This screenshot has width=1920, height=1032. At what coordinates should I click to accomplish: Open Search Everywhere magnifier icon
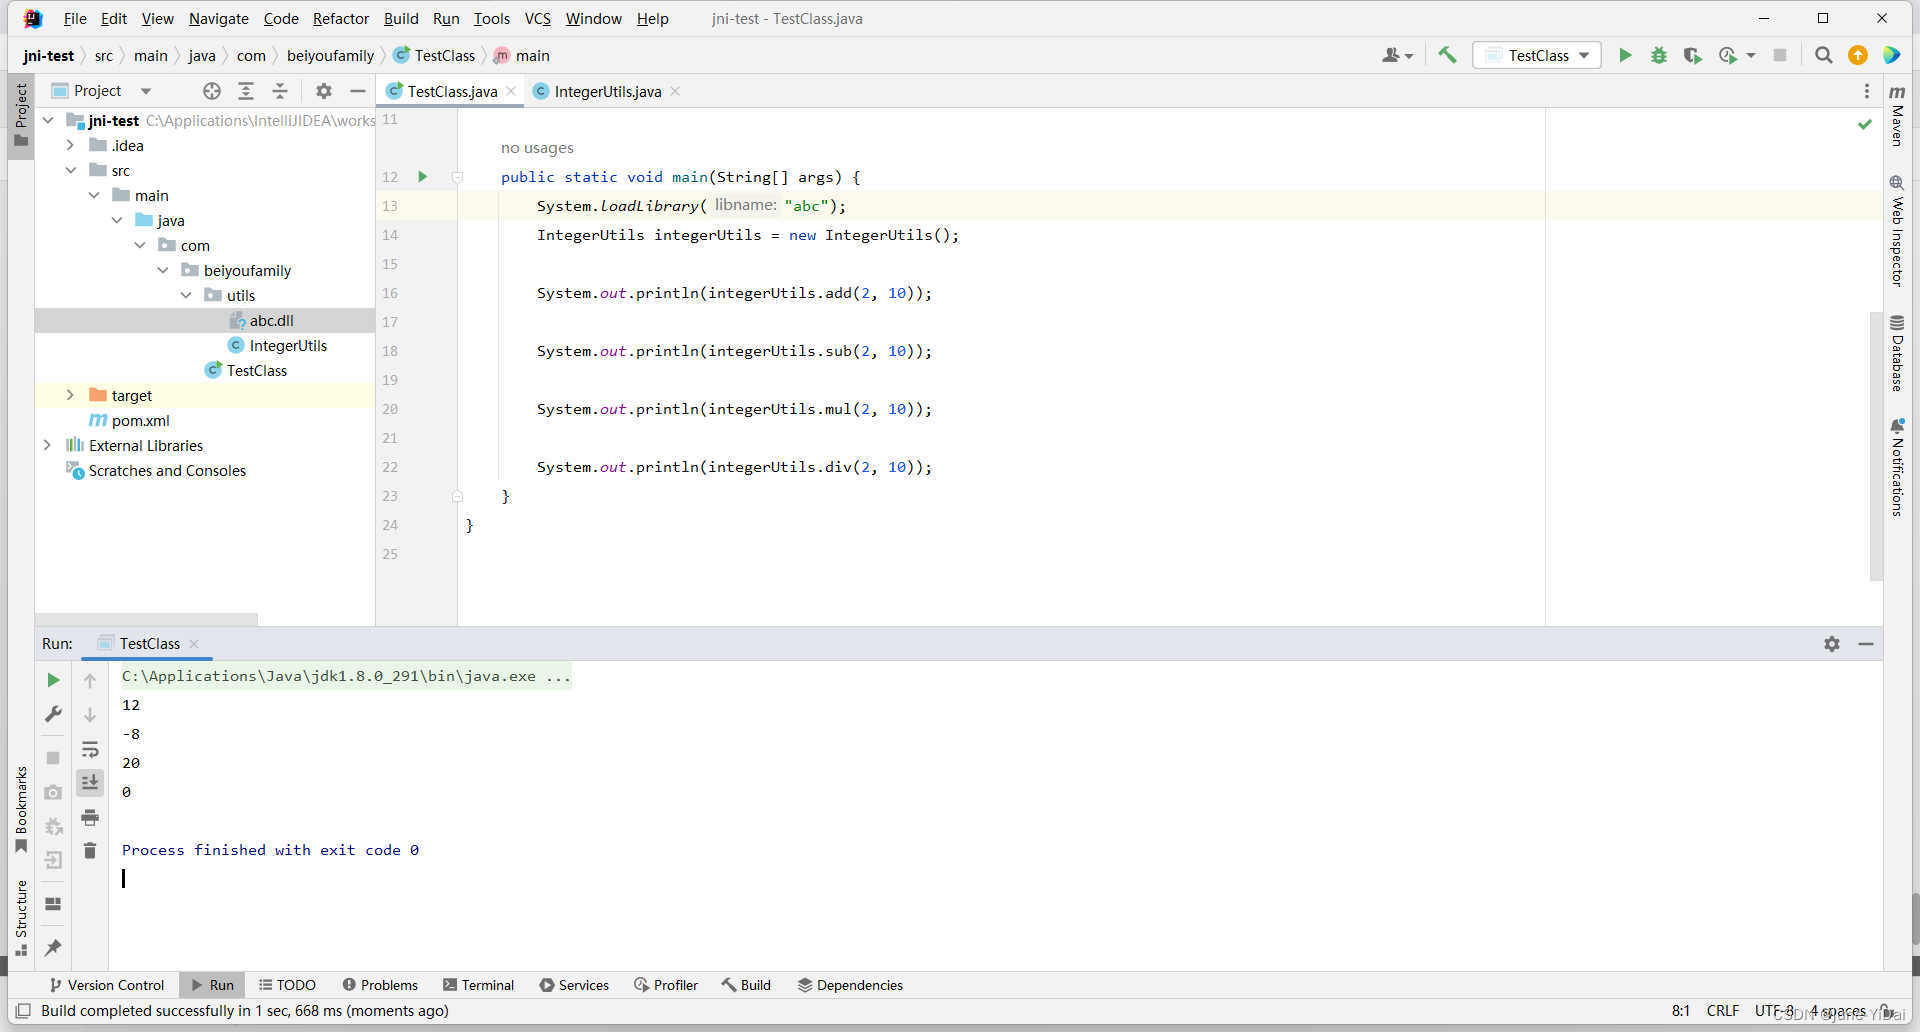pos(1824,55)
